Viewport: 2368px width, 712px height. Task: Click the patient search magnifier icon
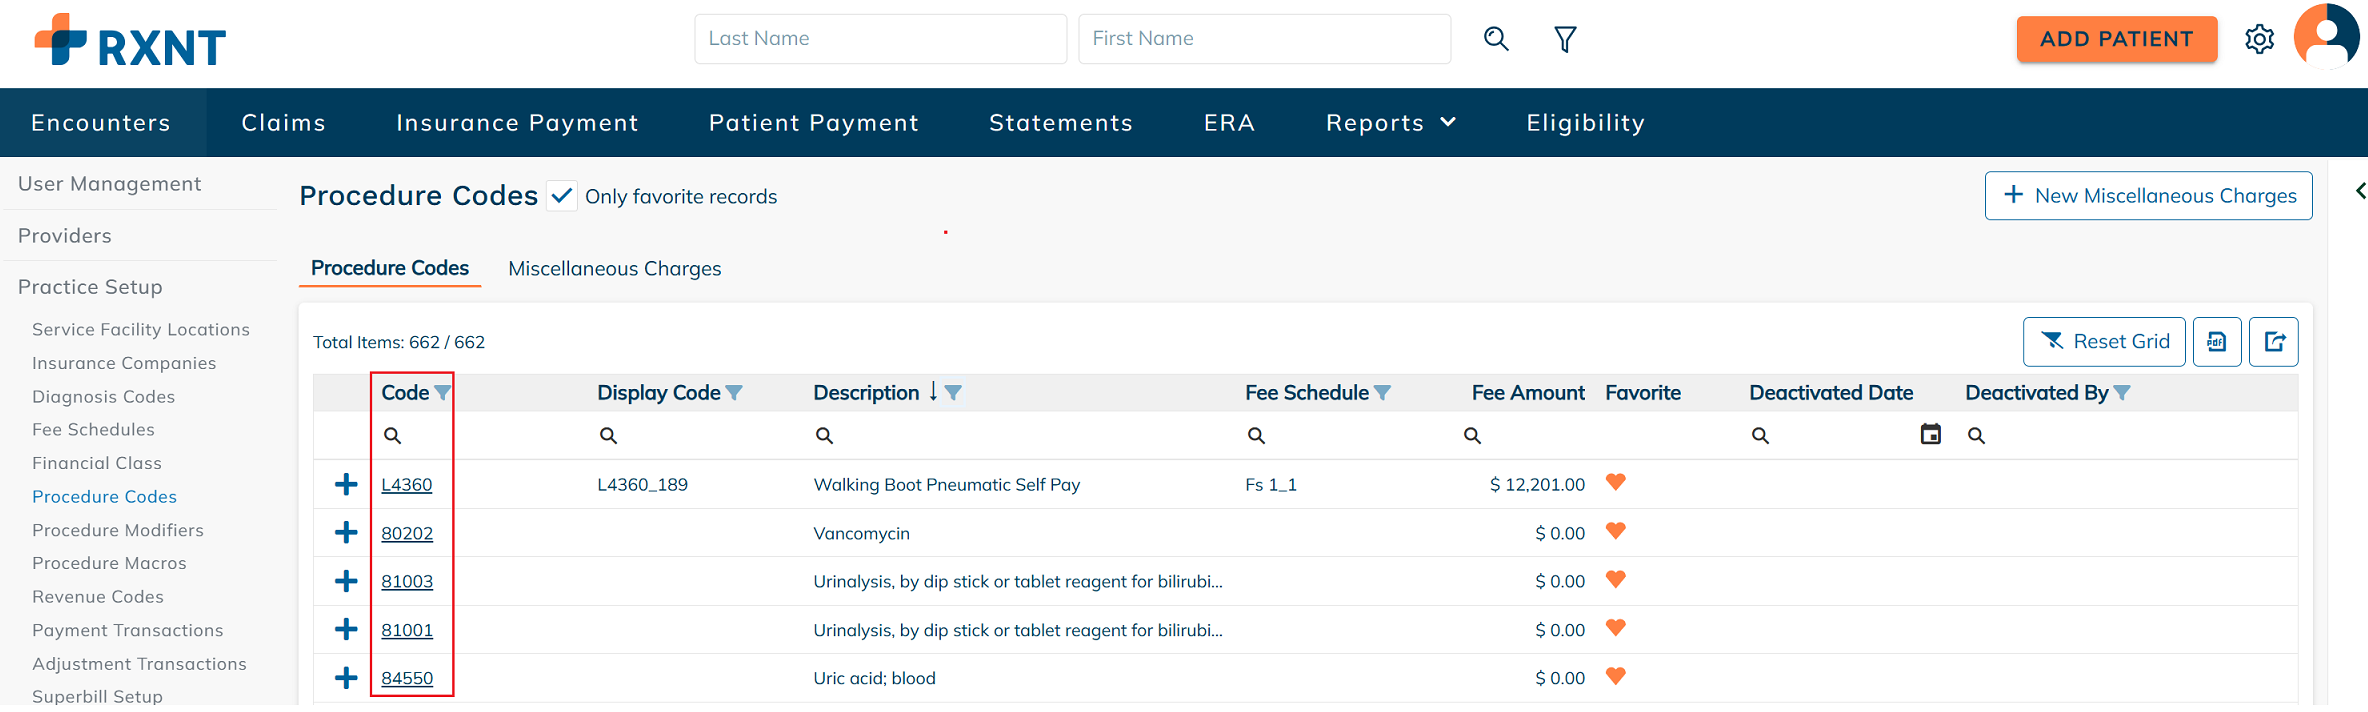pos(1496,39)
